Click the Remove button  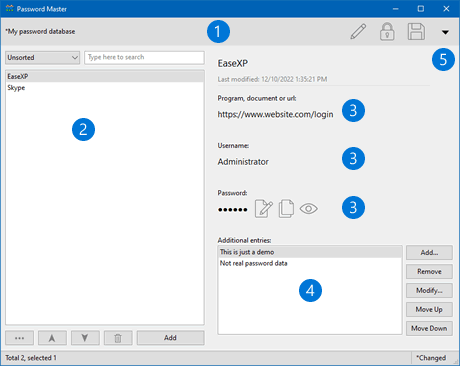coord(429,272)
